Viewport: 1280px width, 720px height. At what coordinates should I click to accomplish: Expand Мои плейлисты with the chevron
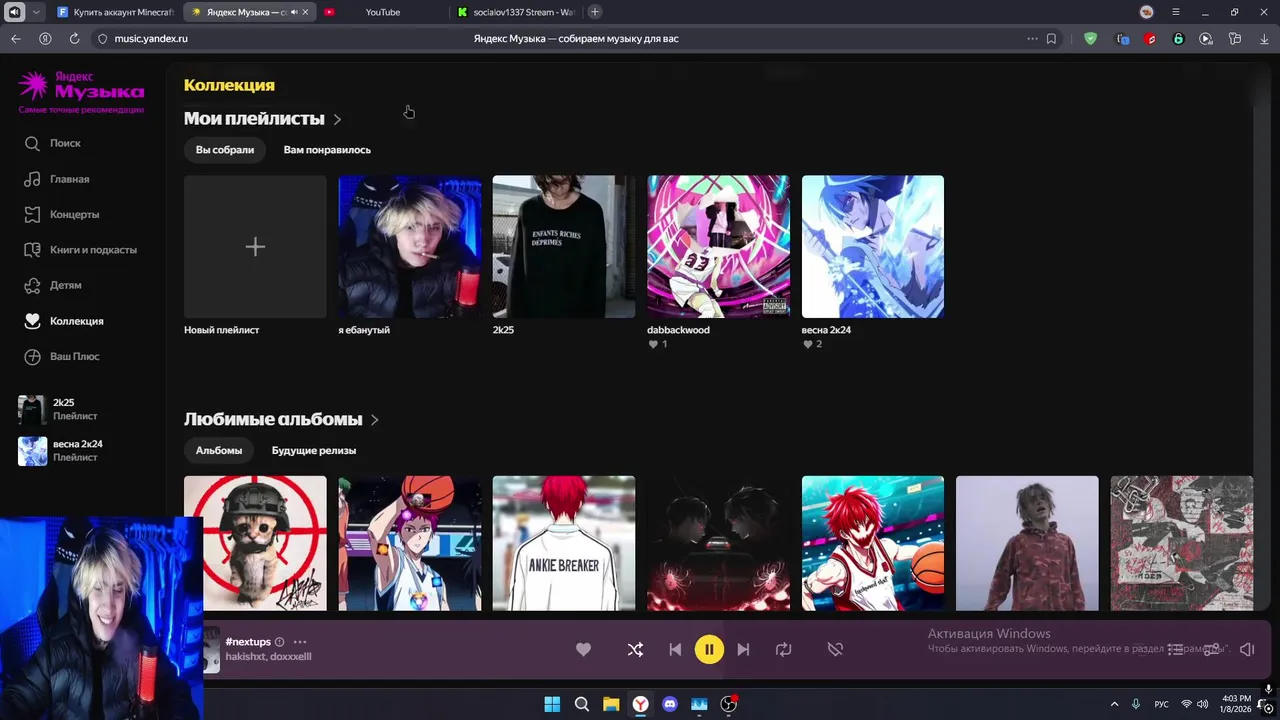[337, 119]
